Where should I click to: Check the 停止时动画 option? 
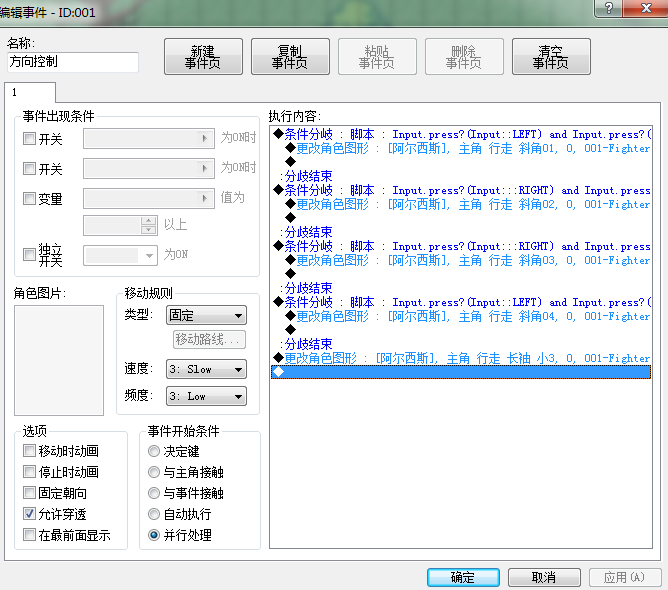pos(29,472)
